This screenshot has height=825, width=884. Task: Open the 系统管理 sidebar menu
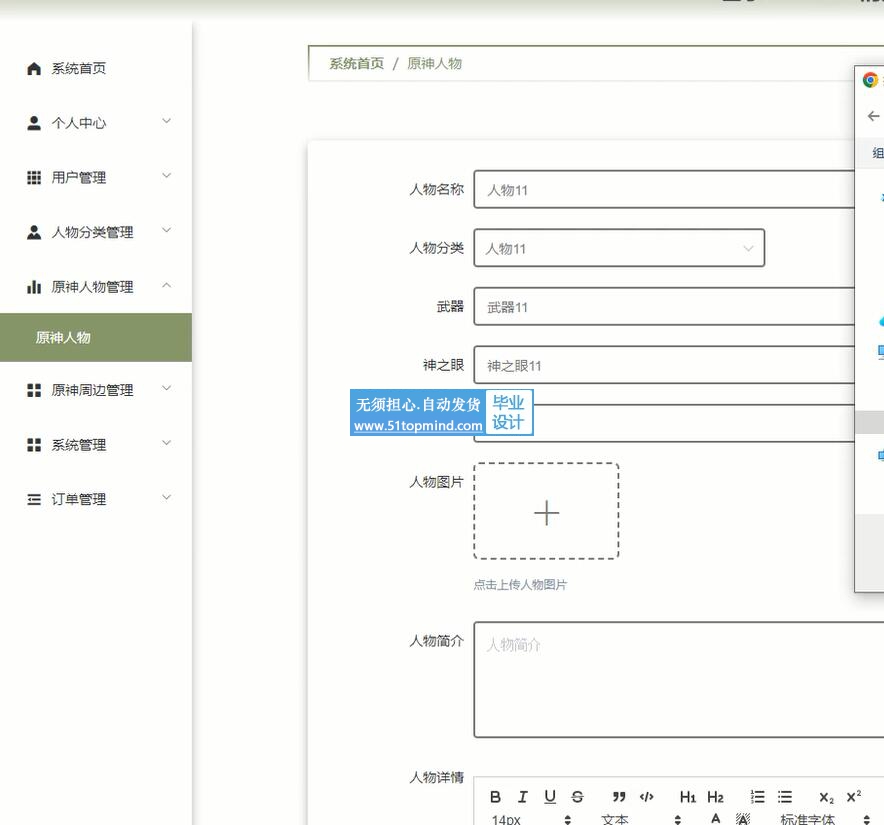point(96,445)
